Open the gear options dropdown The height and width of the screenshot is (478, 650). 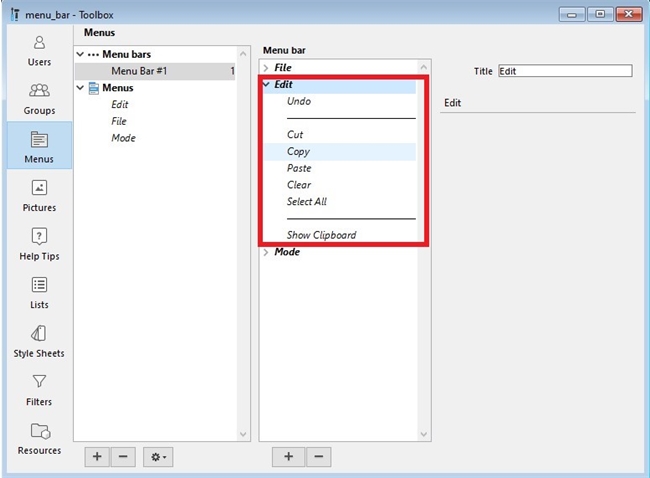(158, 457)
